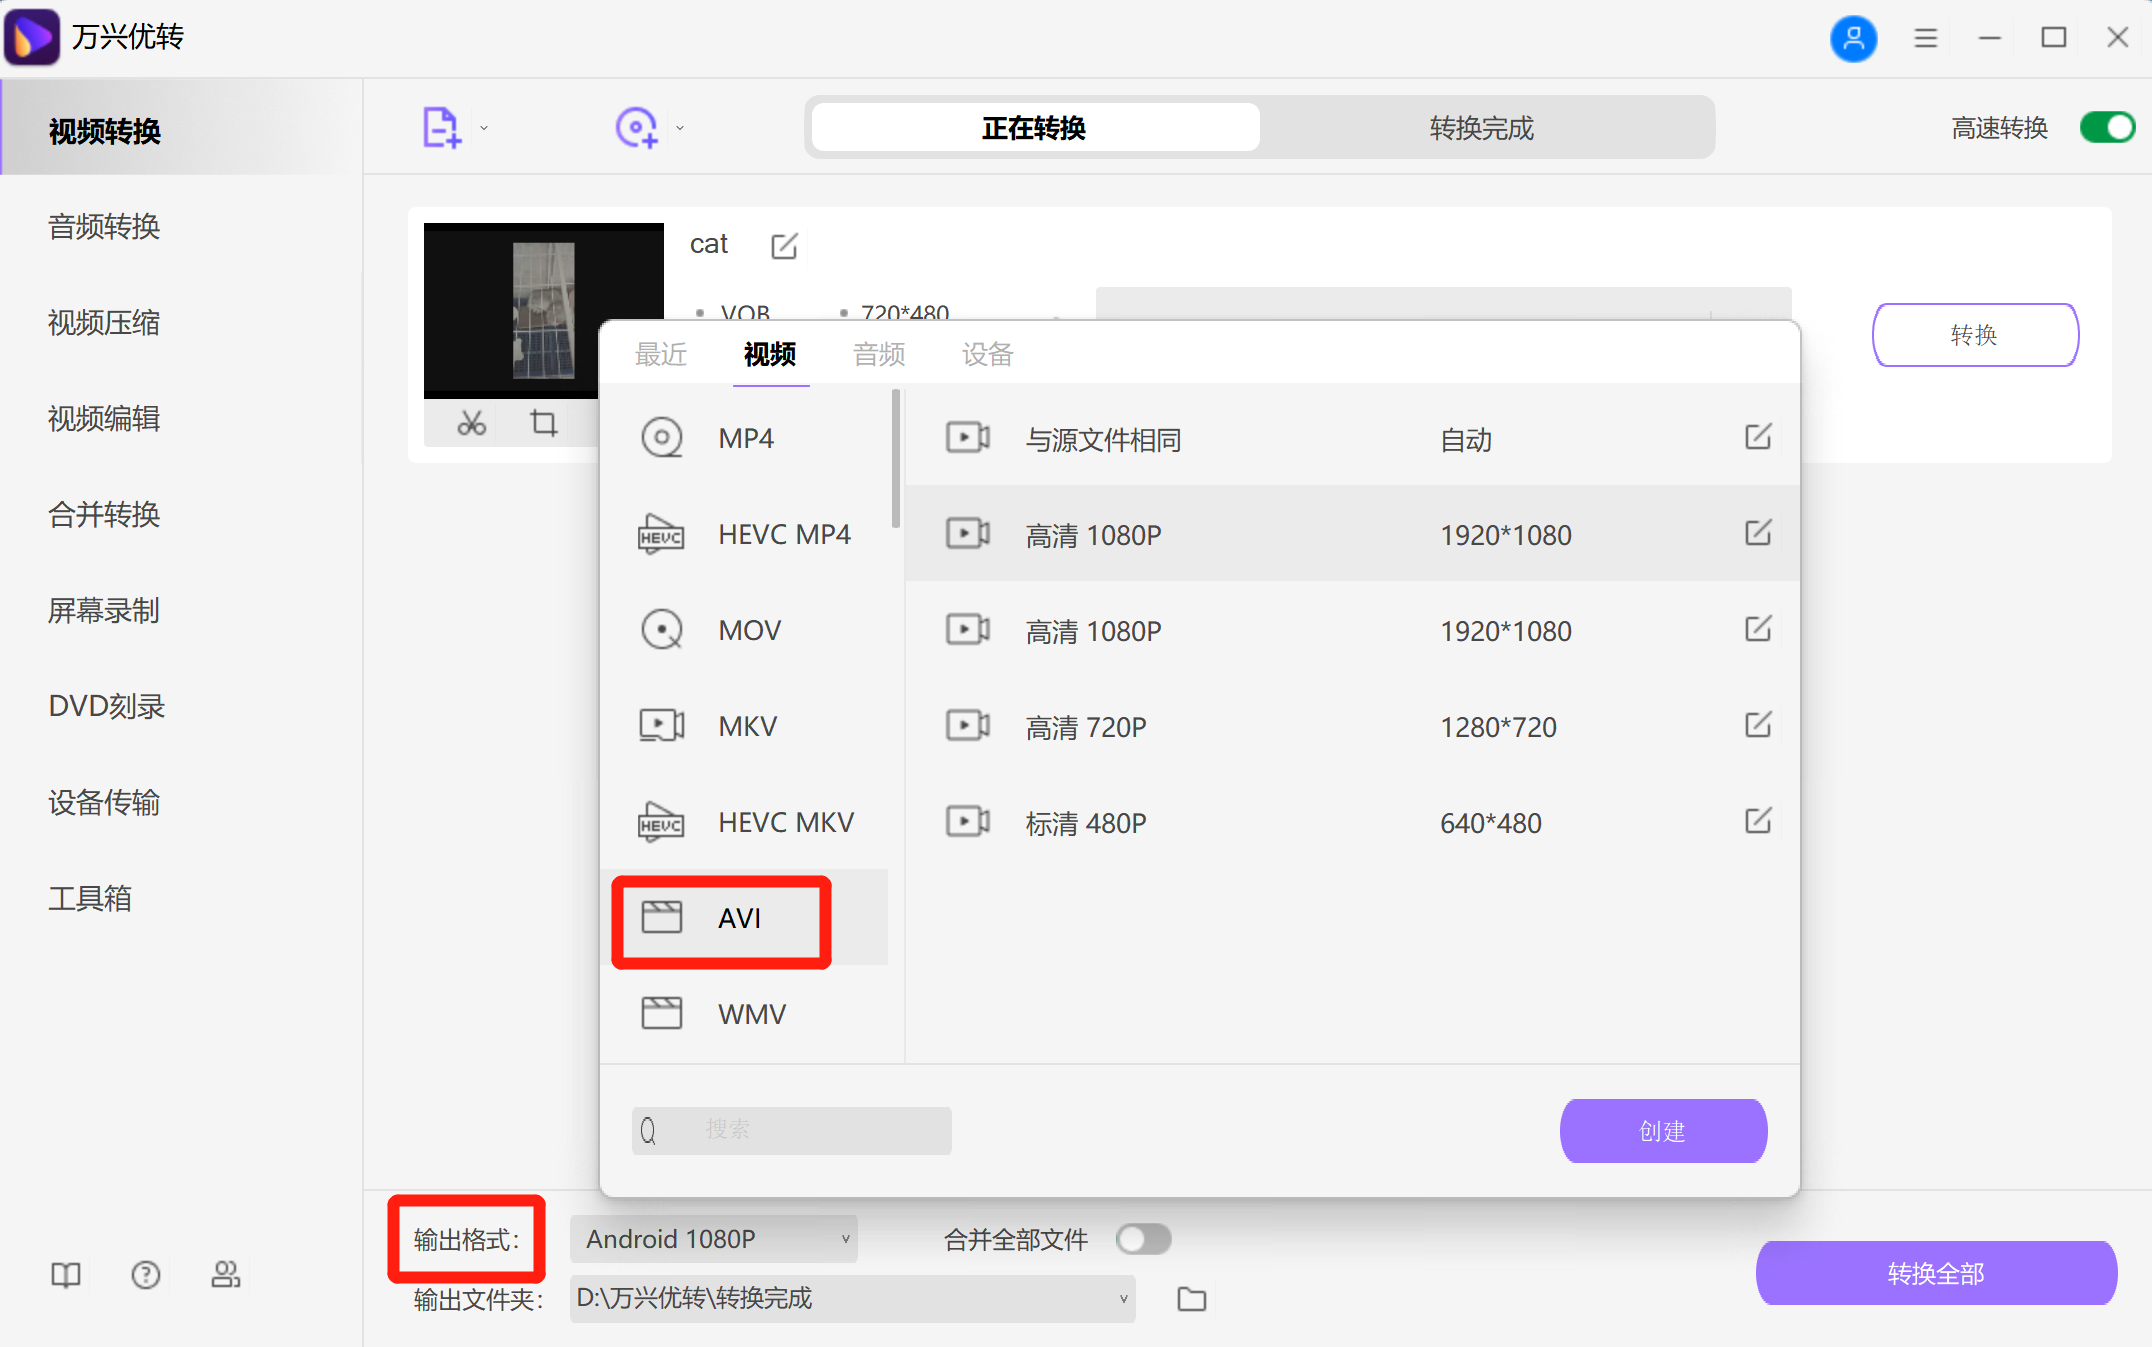Screen dimensions: 2152x1347
Task: Open the Android 1080P output format dropdown
Action: pos(712,1238)
